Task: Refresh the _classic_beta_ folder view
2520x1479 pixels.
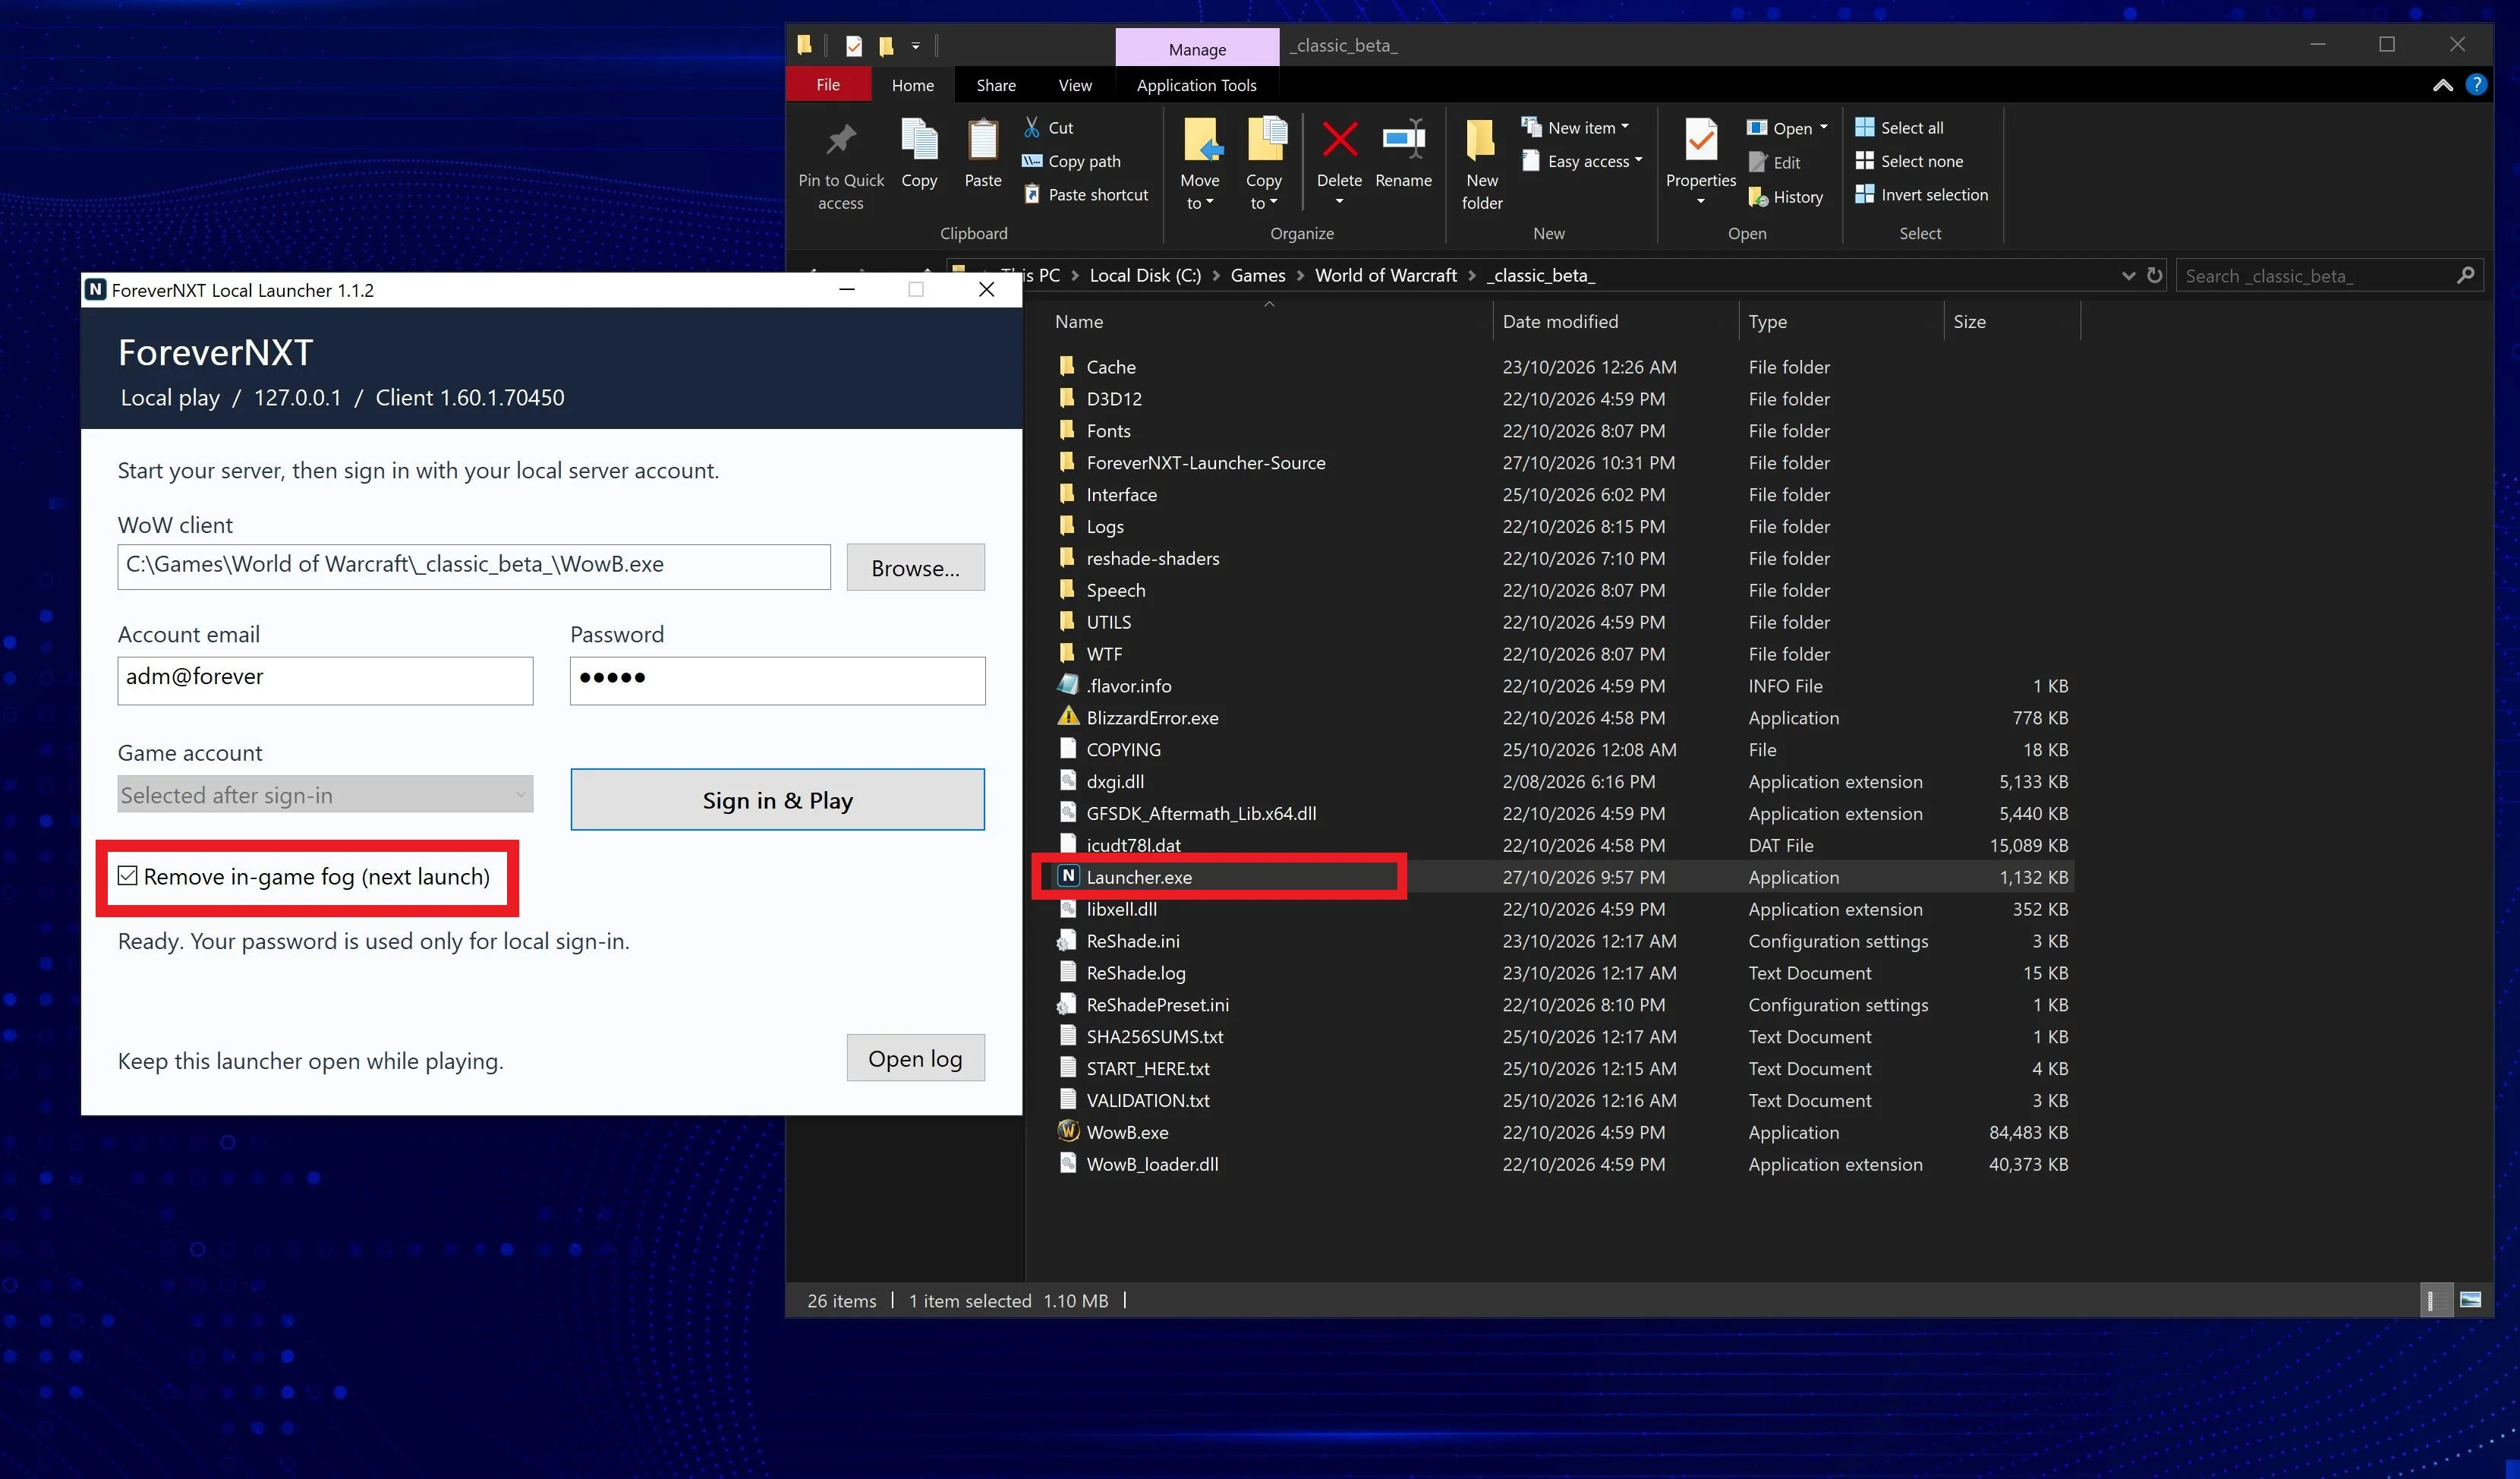Action: click(x=2154, y=275)
